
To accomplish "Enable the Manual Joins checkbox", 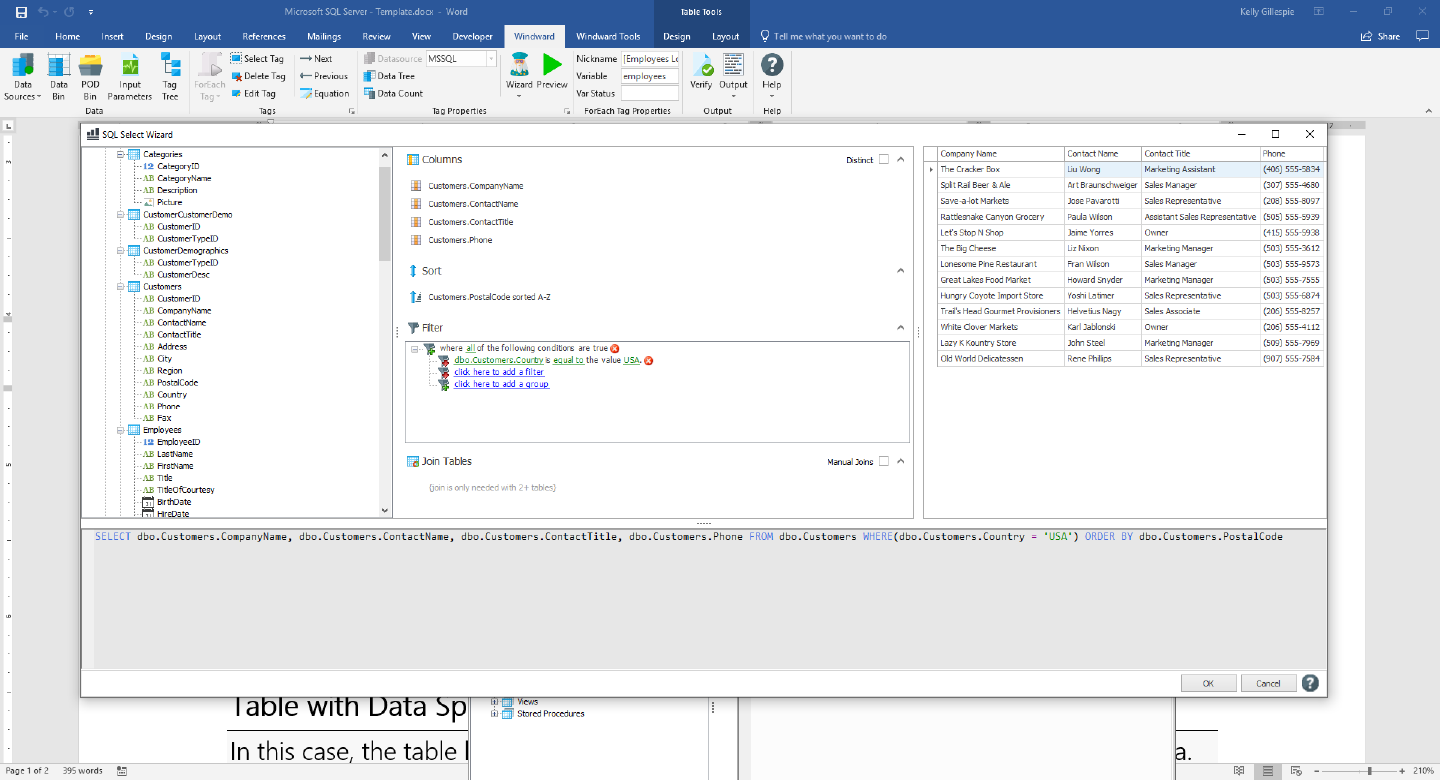I will (x=884, y=461).
